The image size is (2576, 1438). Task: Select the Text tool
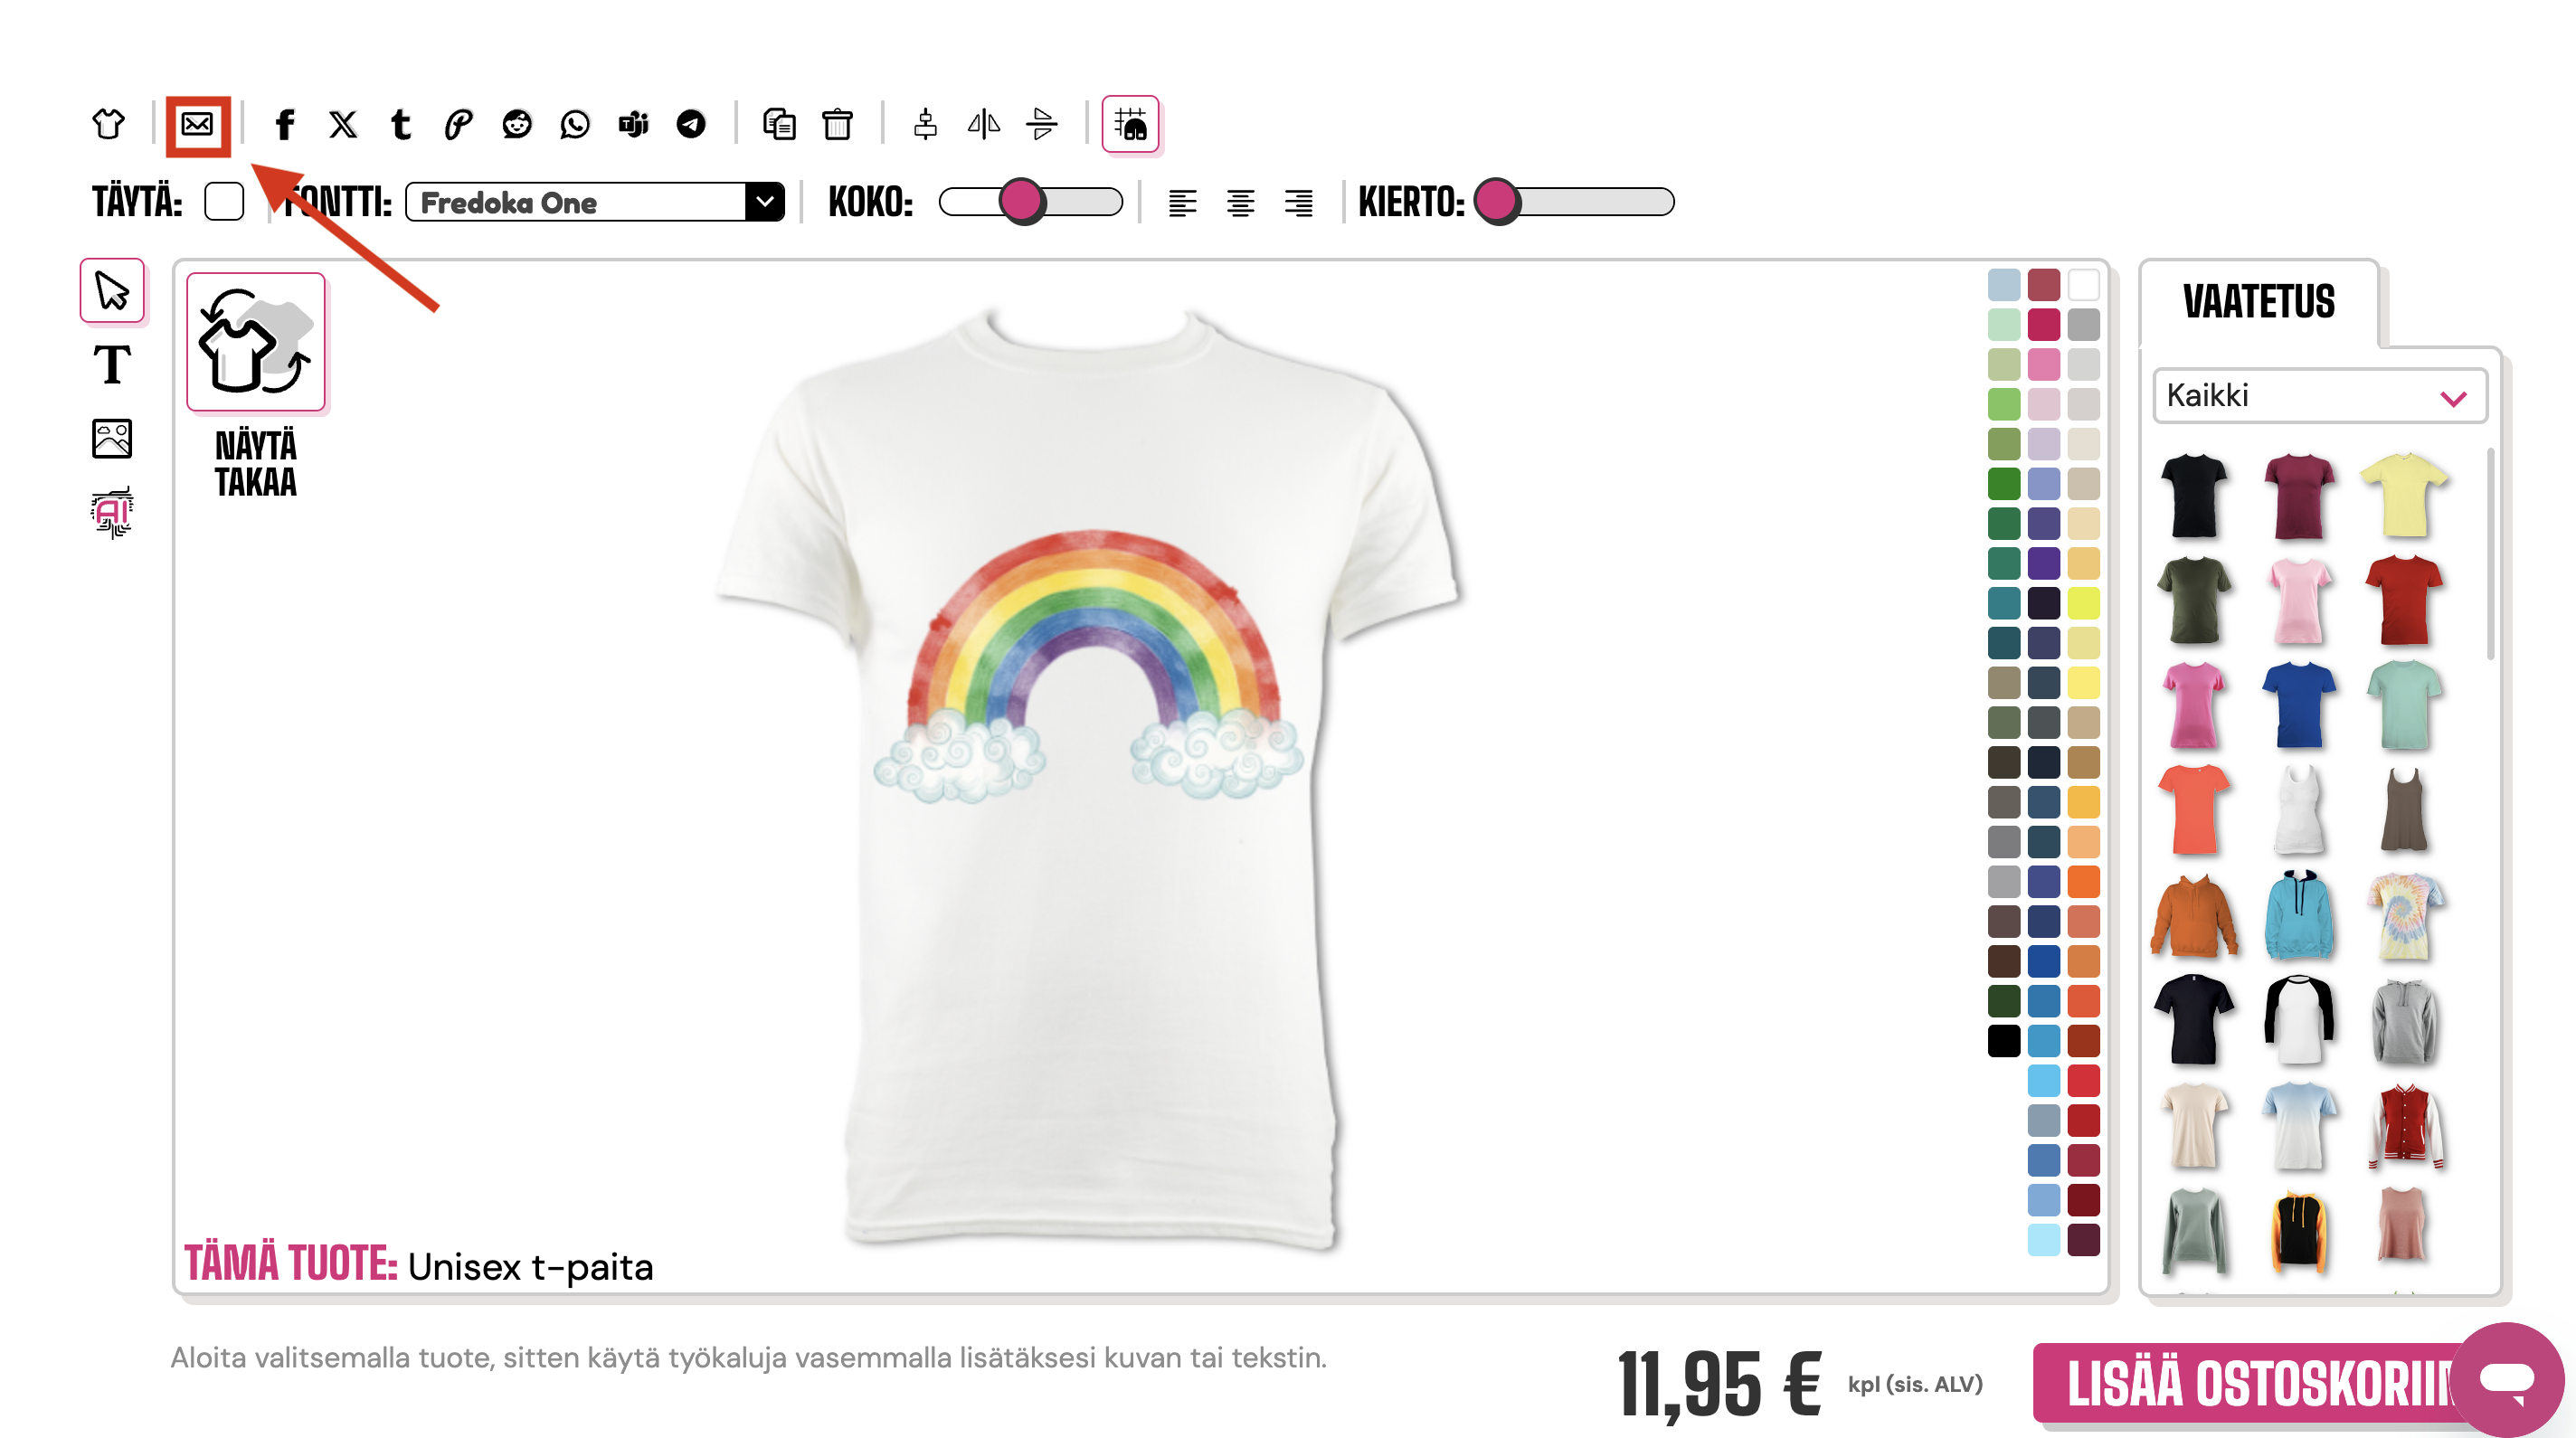pos(112,364)
